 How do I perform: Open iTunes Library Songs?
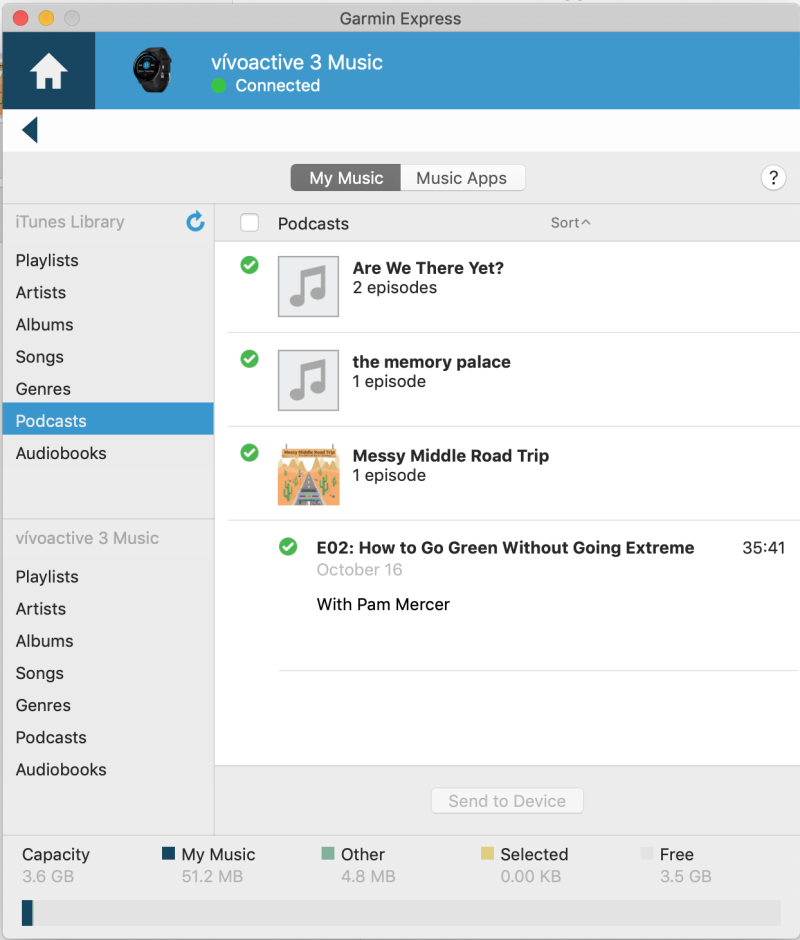(108, 357)
